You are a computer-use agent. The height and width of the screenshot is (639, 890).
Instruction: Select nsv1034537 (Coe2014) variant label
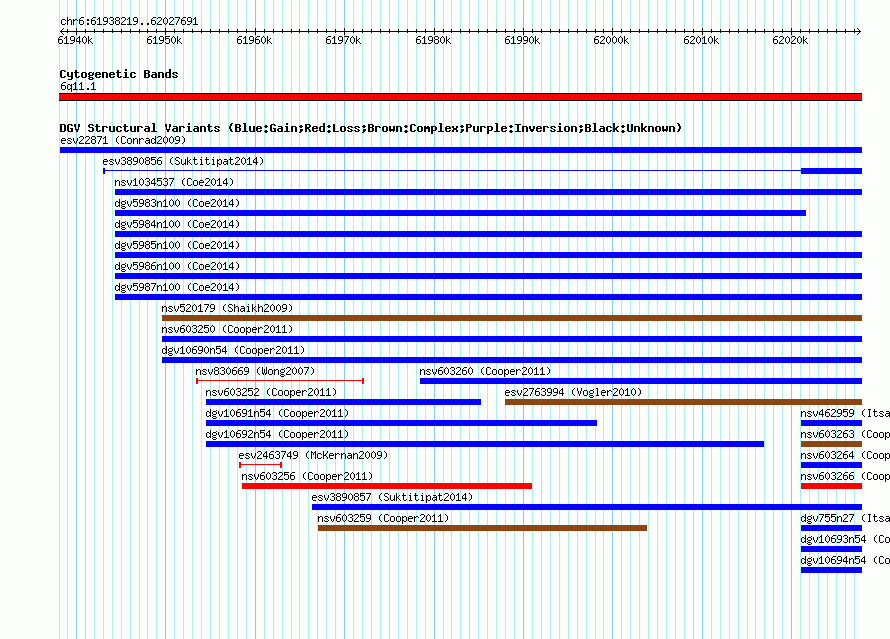coord(174,182)
